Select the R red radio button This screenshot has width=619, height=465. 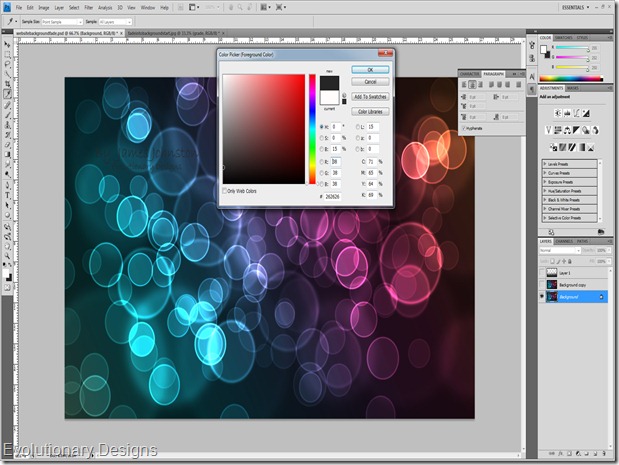click(322, 162)
